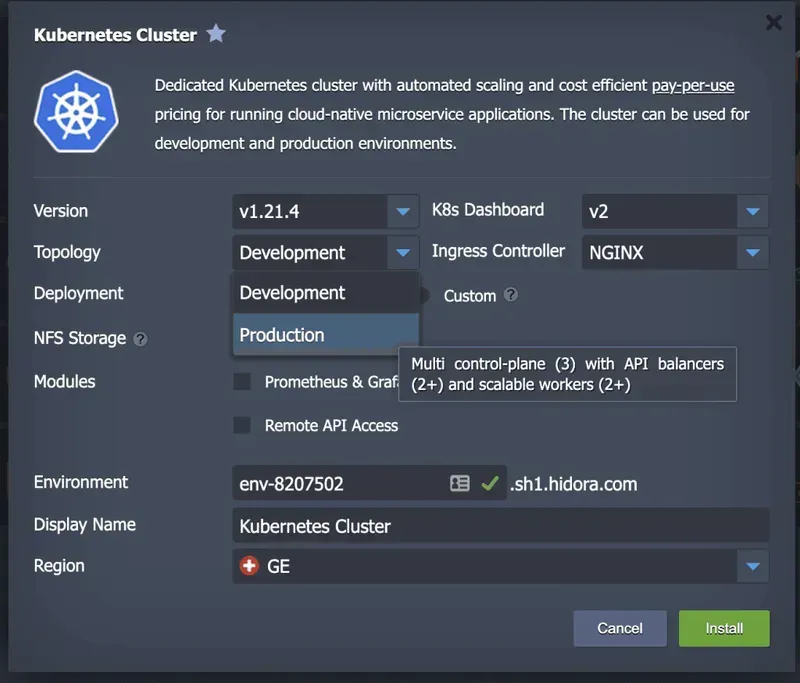Tick the Remote API Access checkbox
The image size is (800, 683).
[242, 425]
